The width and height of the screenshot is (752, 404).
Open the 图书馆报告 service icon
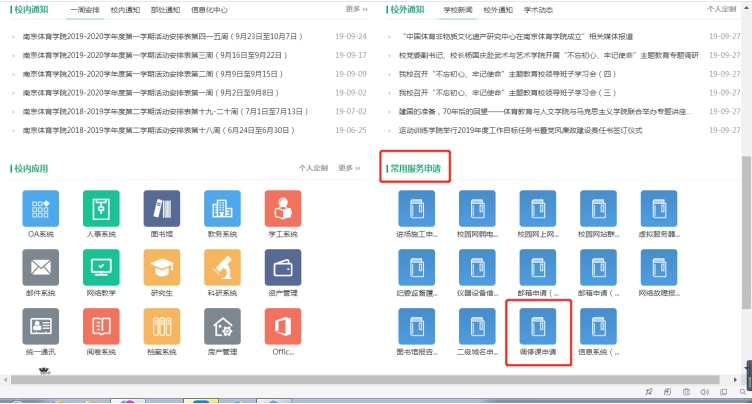[x=417, y=326]
